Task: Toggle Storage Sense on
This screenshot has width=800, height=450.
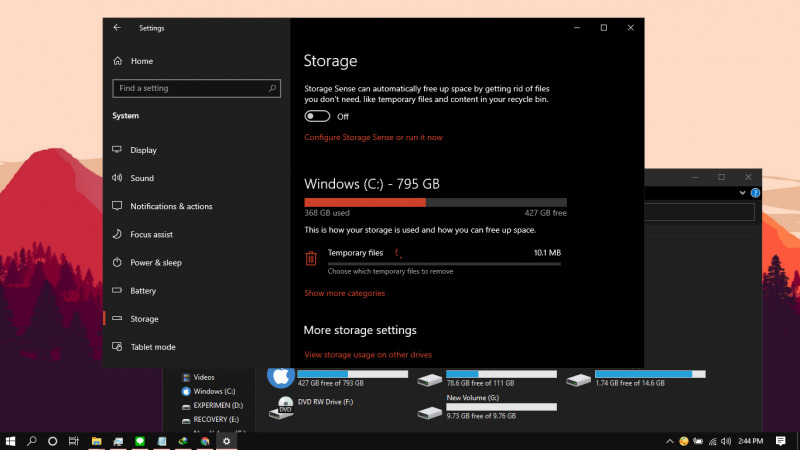Action: click(x=317, y=116)
